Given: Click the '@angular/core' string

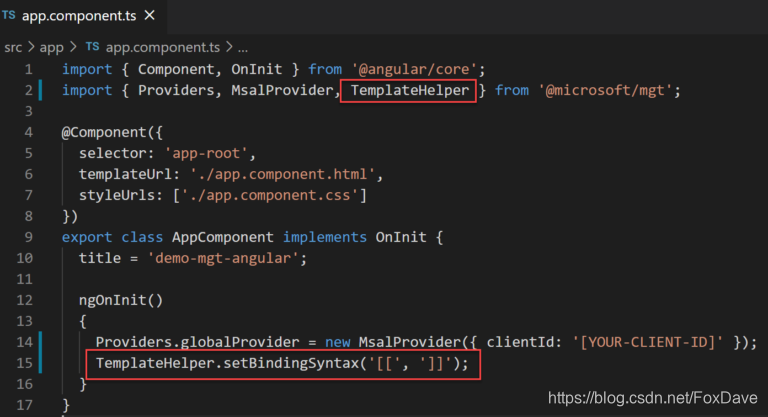Looking at the screenshot, I should click(414, 69).
